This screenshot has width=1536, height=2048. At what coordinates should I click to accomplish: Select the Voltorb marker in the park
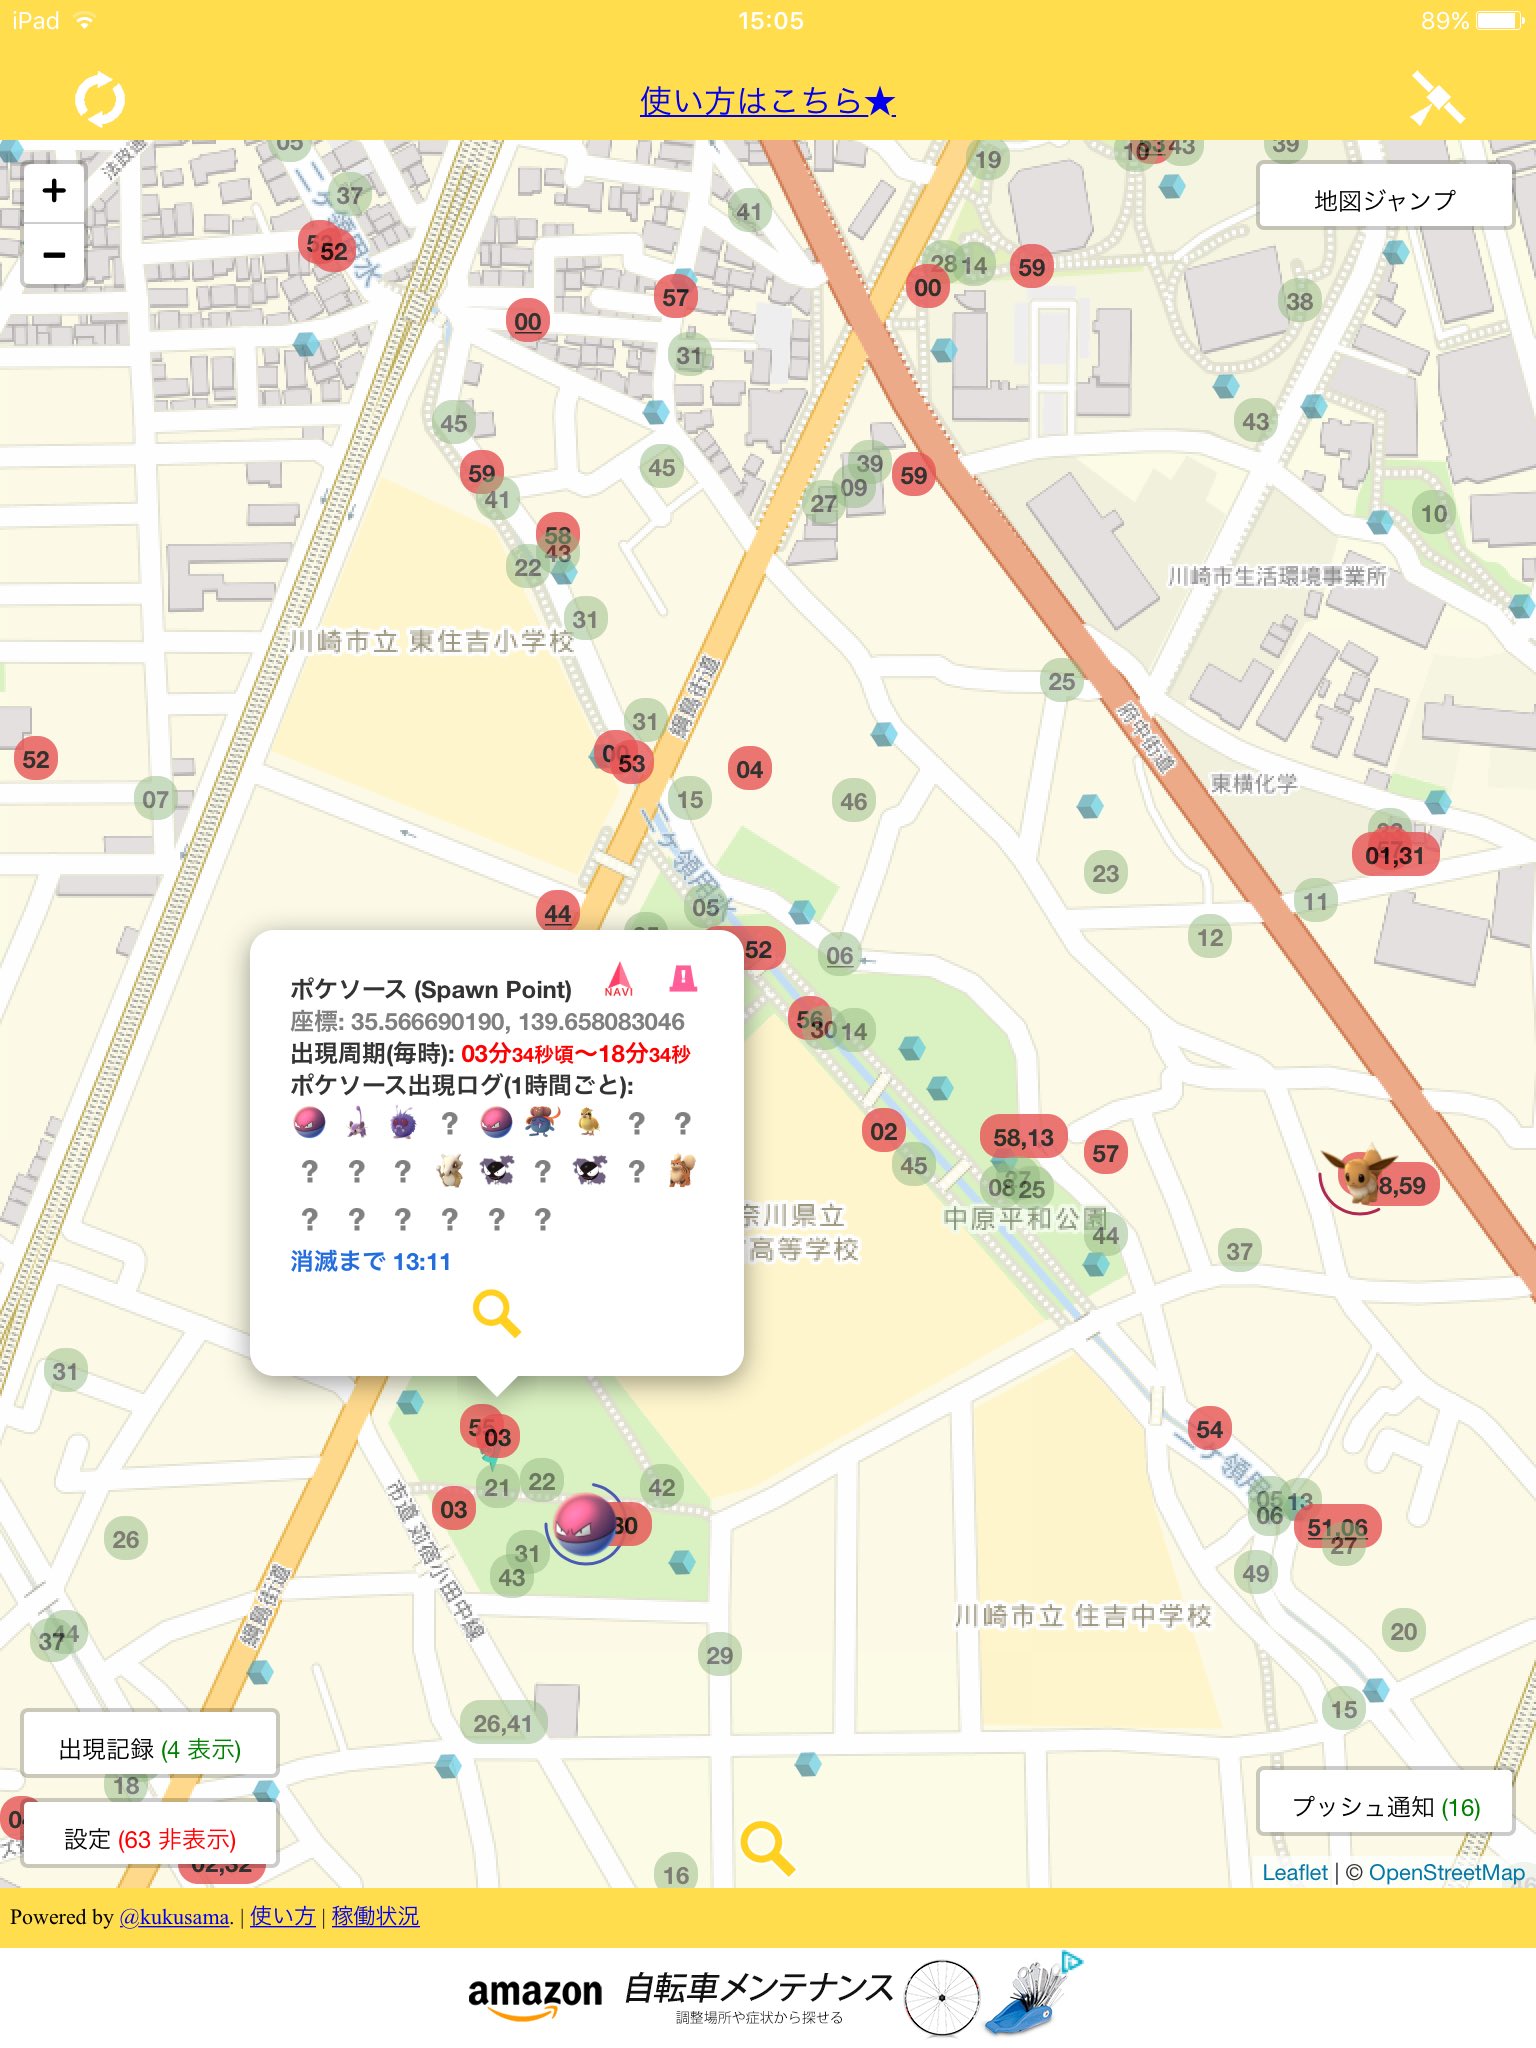pos(586,1523)
